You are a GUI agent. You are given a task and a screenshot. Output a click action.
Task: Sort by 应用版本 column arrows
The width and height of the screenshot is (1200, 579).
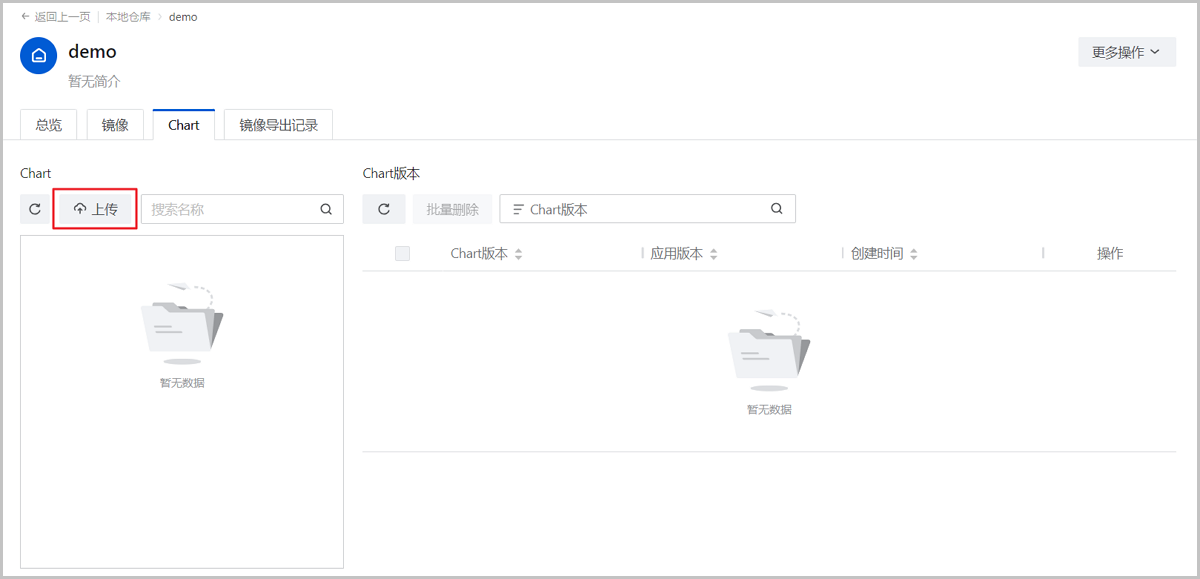(x=714, y=254)
